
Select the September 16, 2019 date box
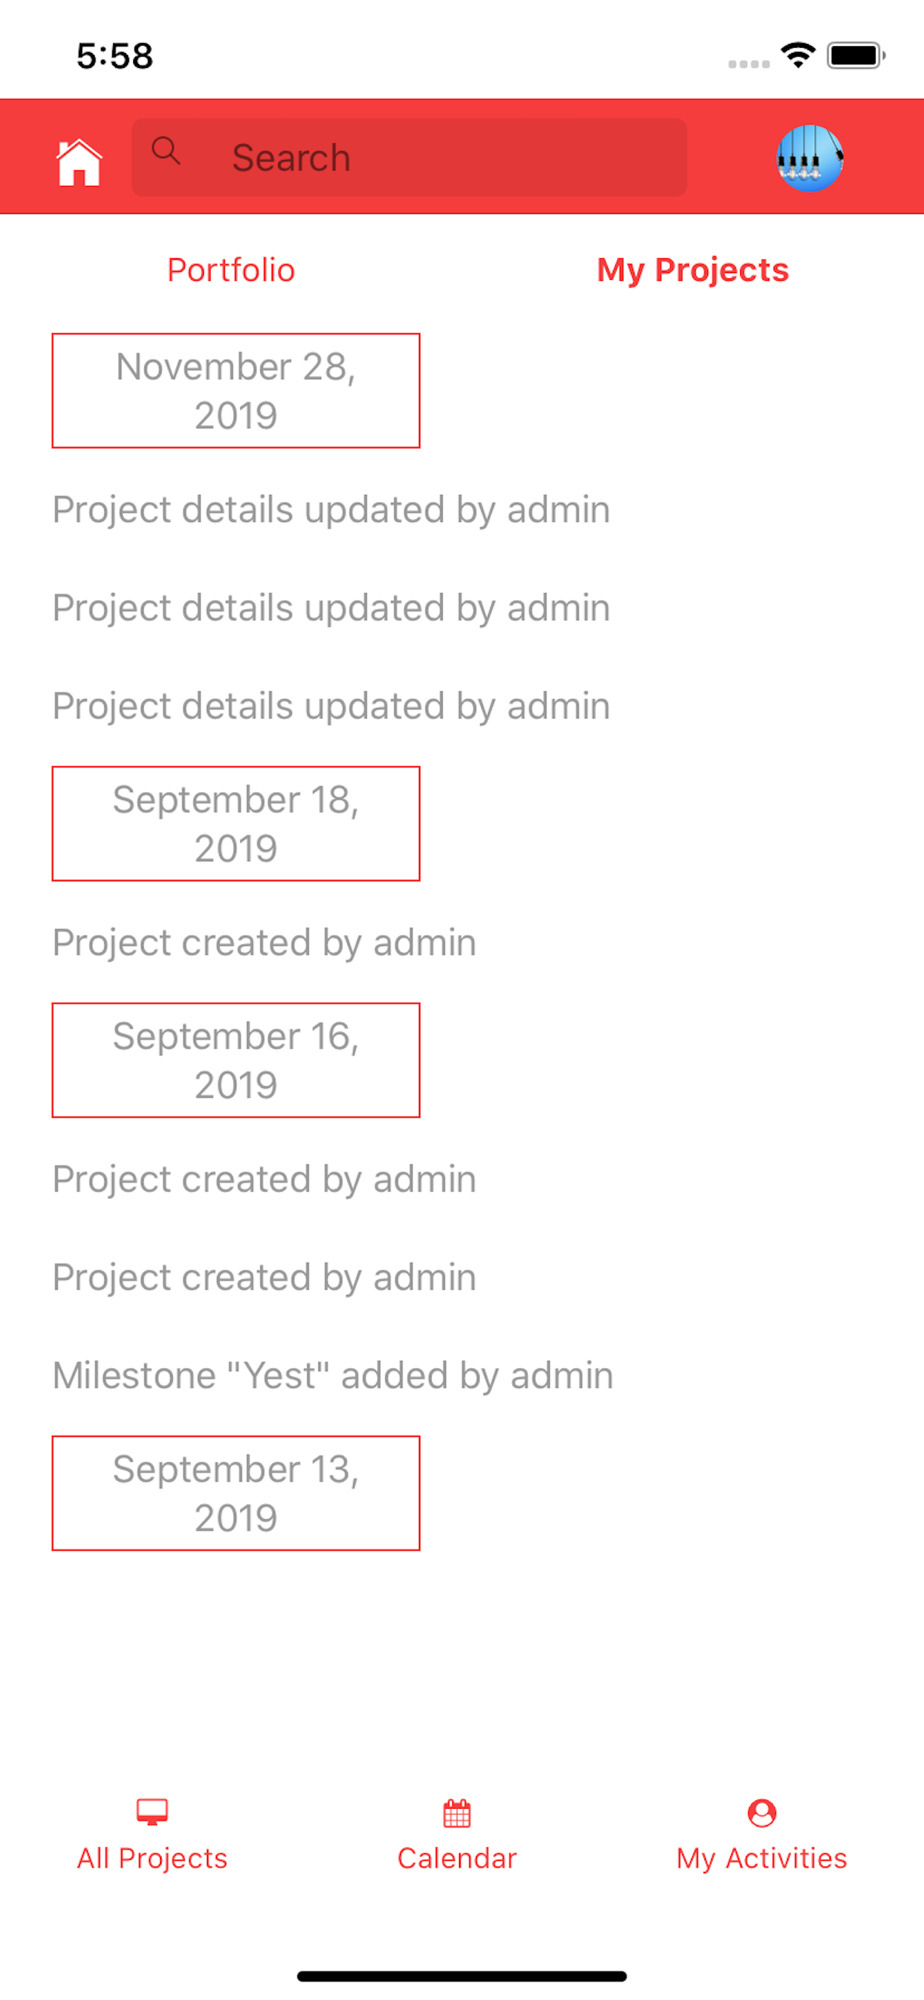click(x=236, y=1060)
